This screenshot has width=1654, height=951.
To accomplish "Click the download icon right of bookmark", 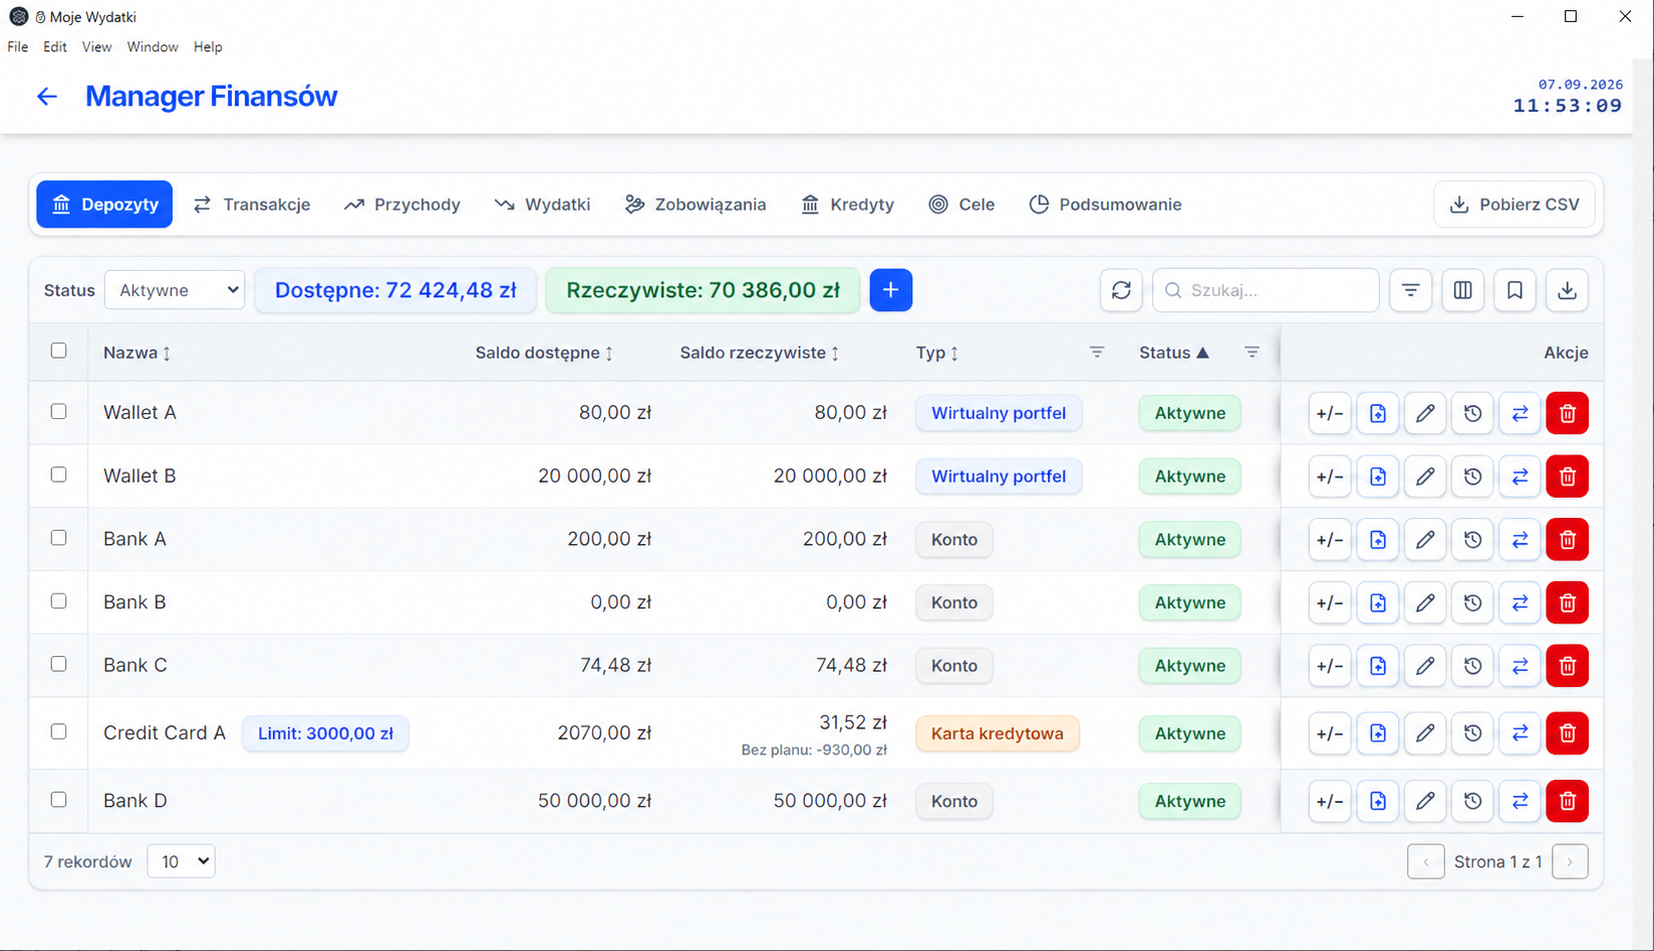I will [x=1567, y=290].
